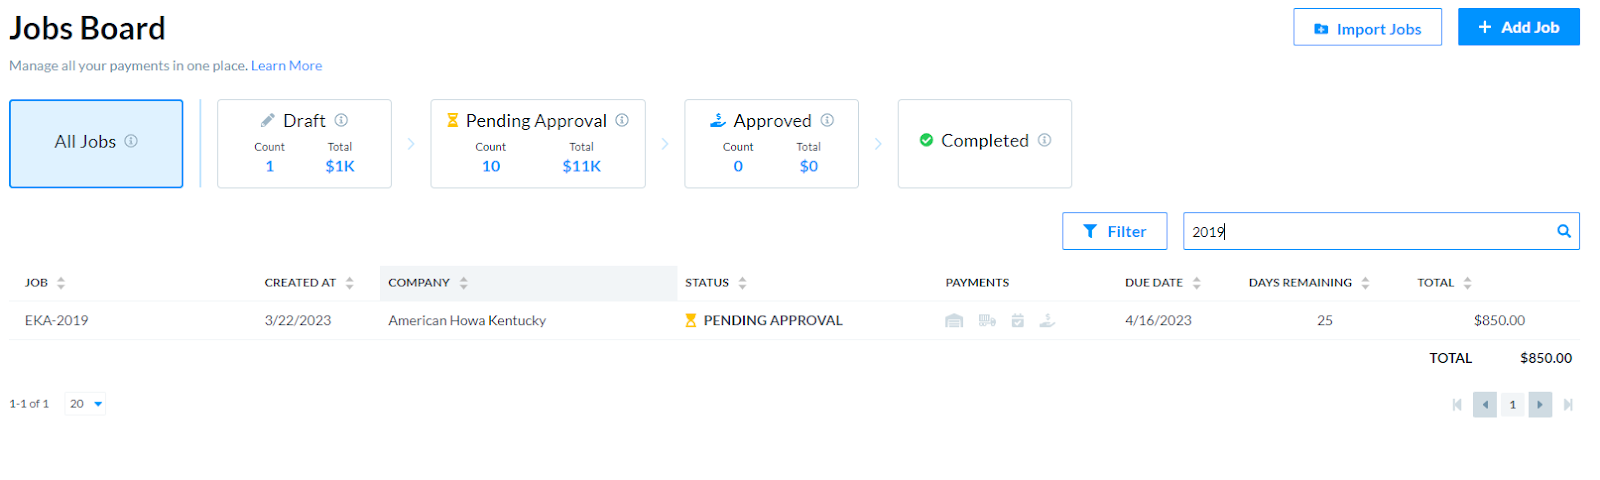Screen dimensions: 1600x480
Task: Open the 20 rows-per-page dropdown
Action: [85, 404]
